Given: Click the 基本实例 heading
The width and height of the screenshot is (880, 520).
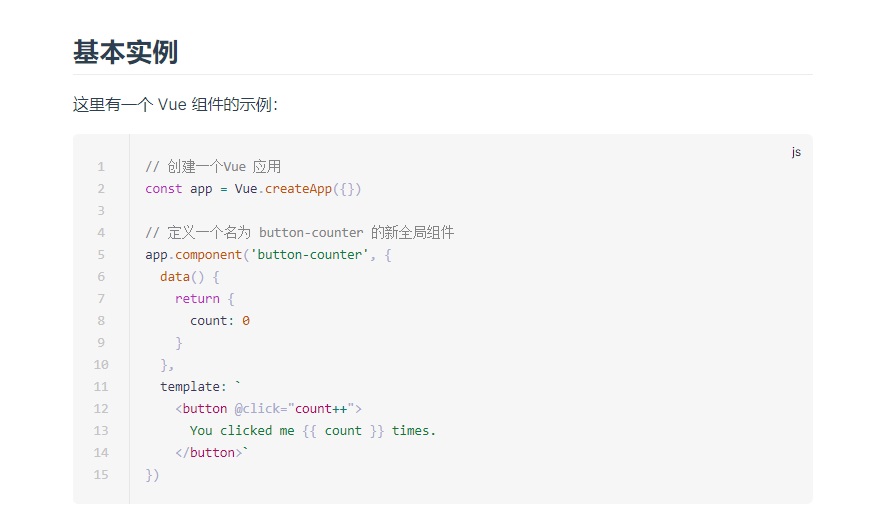Looking at the screenshot, I should [x=125, y=52].
